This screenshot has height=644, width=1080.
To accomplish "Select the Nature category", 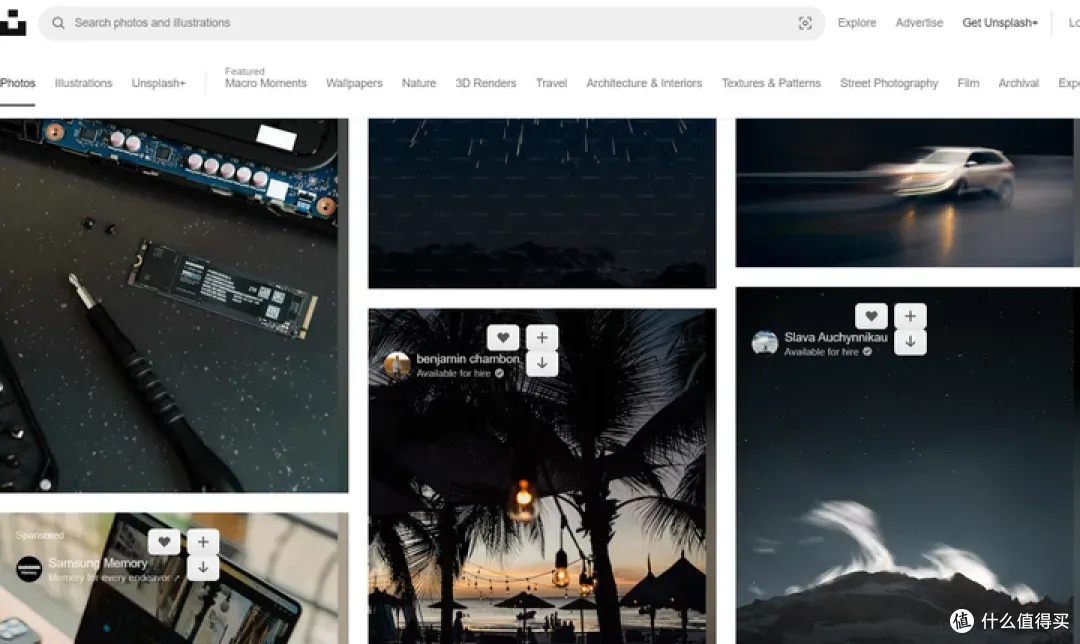I will (419, 83).
